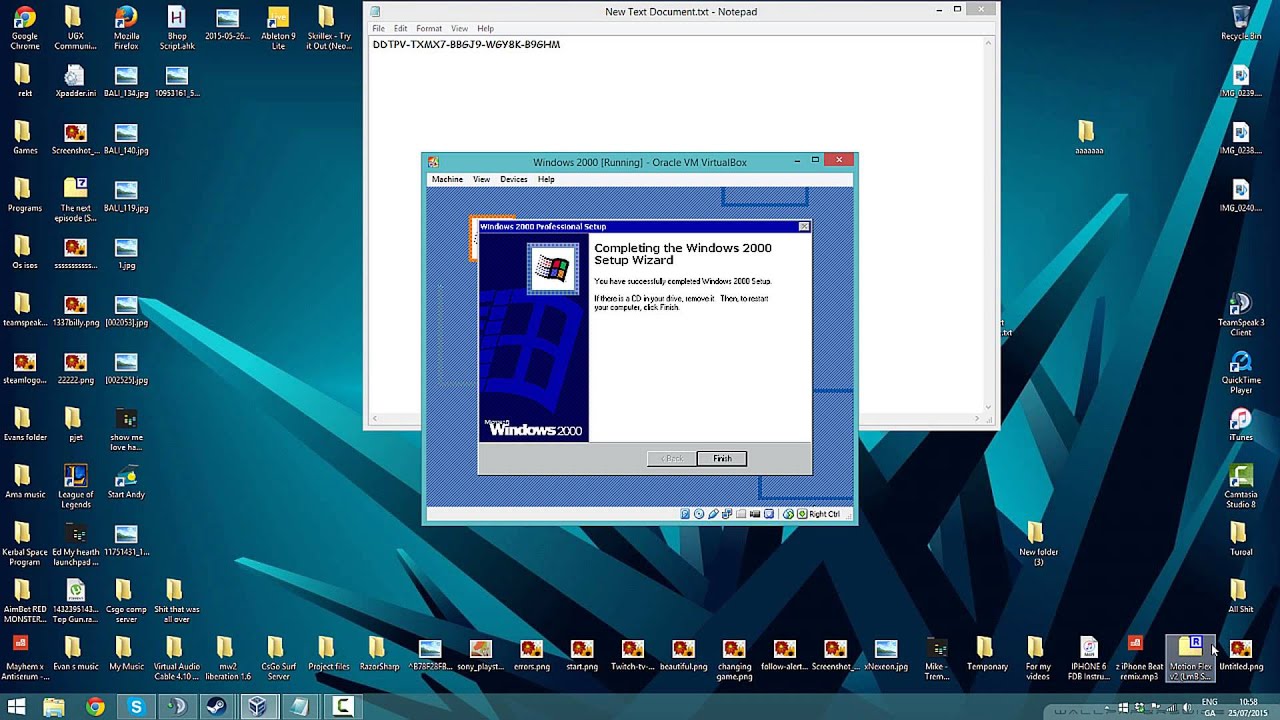Select the Start Andy desktop shortcut
This screenshot has height=720, width=1280.
tap(126, 480)
